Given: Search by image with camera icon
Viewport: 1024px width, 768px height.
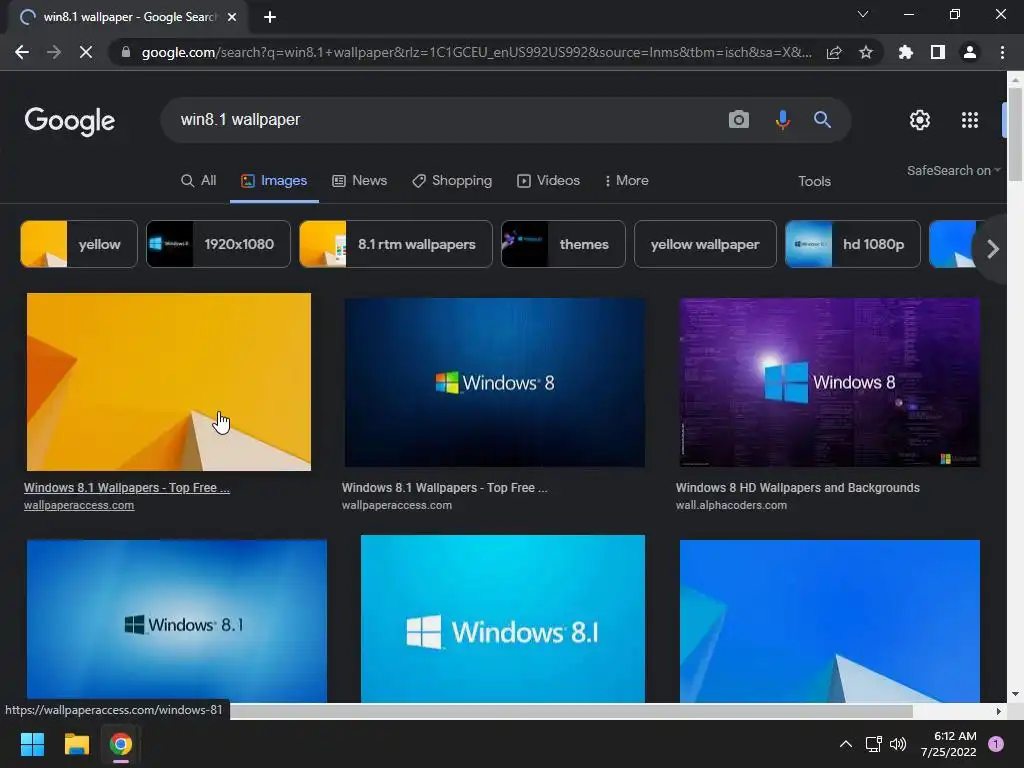Looking at the screenshot, I should (739, 120).
